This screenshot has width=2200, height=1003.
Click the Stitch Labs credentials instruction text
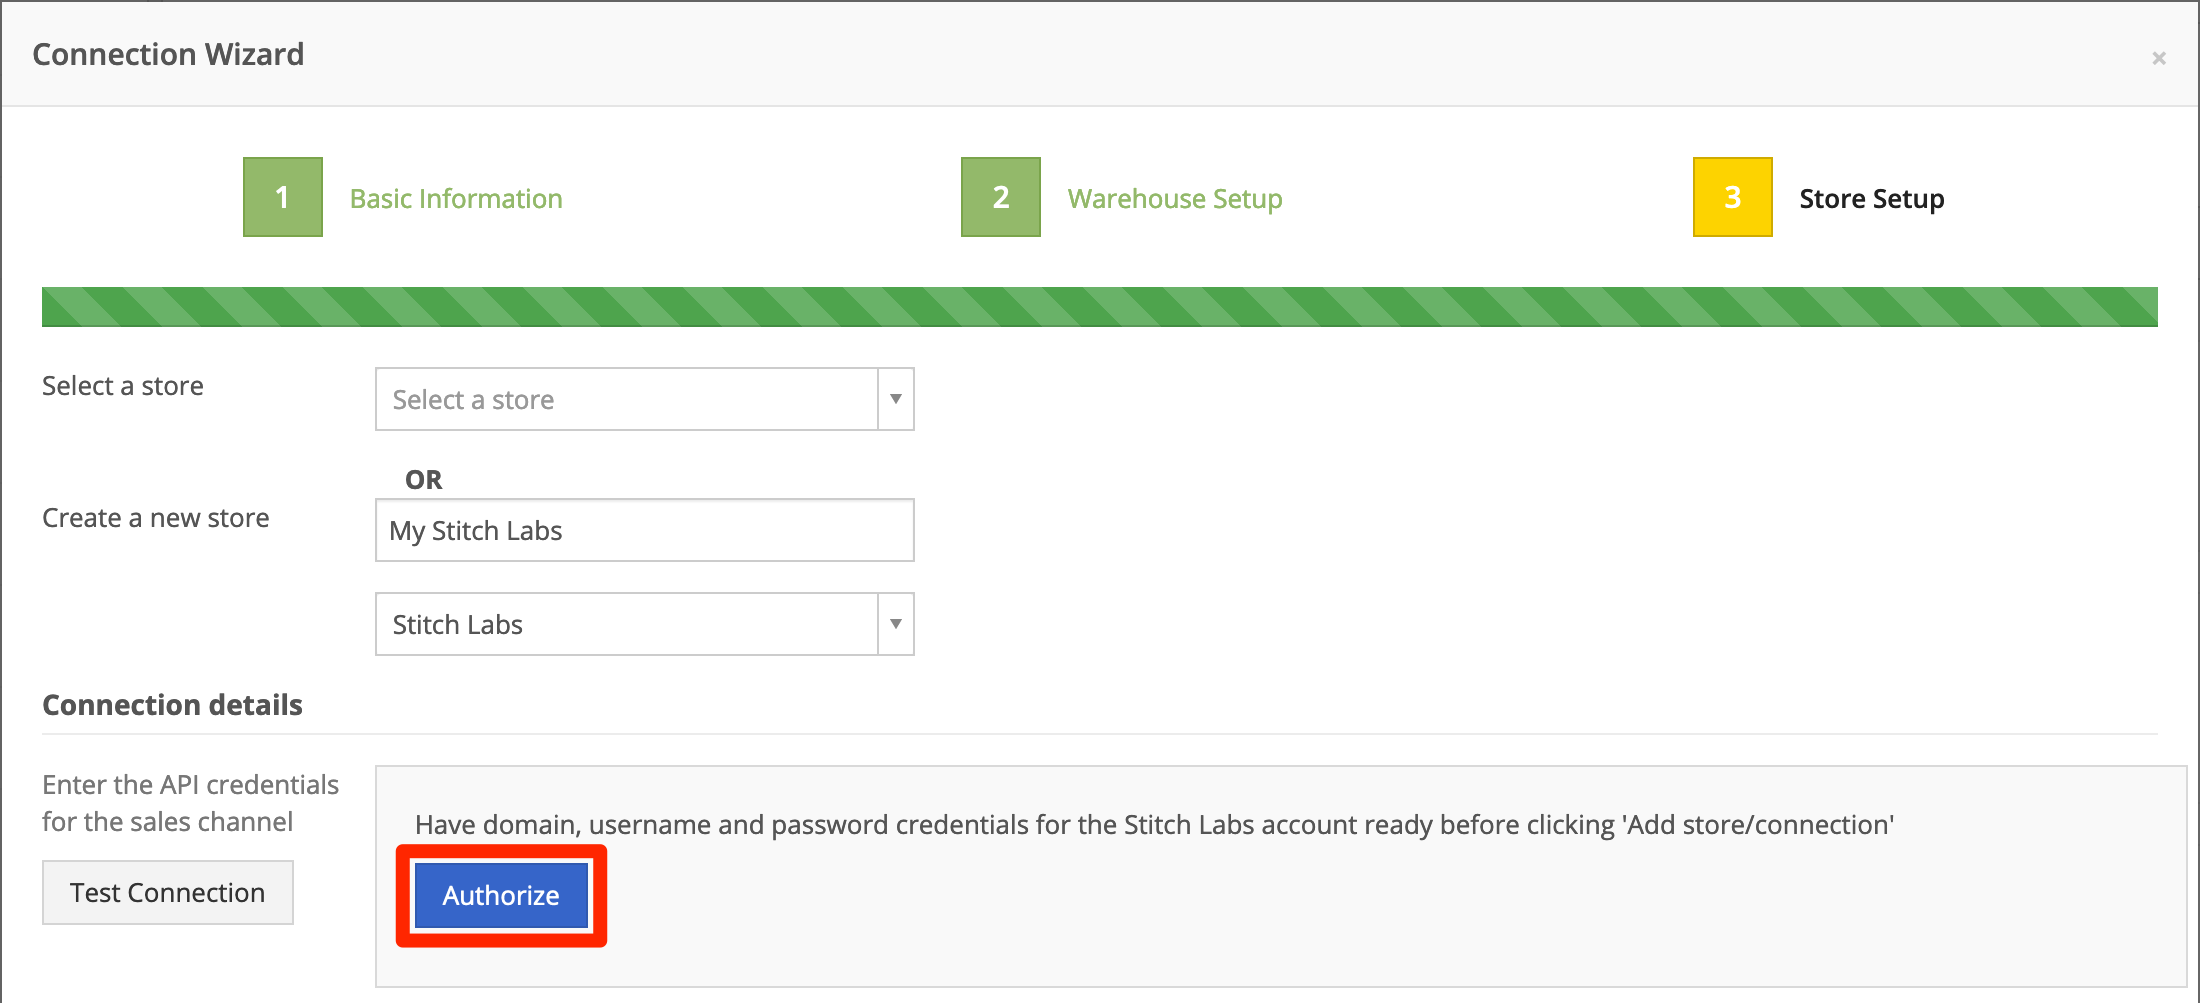[x=1155, y=825]
